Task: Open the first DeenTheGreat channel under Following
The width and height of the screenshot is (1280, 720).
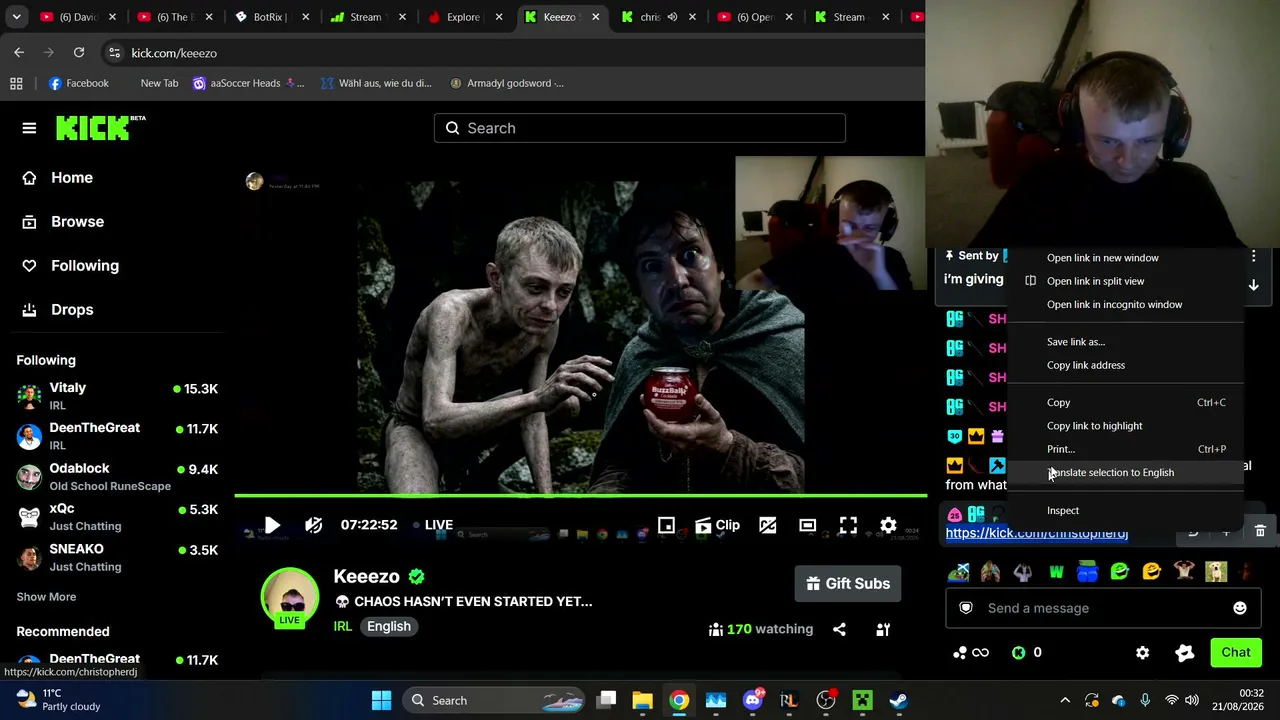Action: pyautogui.click(x=118, y=436)
